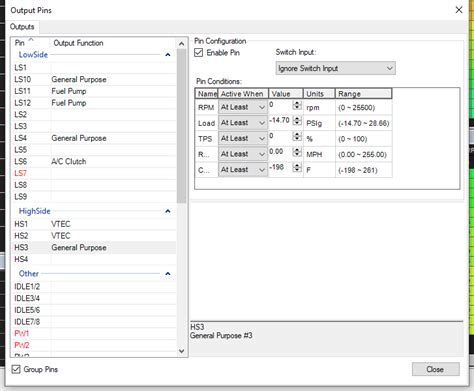Screen dimensions: 474x391
Task: Select the IDLE7/8 pin row
Action: (94, 322)
